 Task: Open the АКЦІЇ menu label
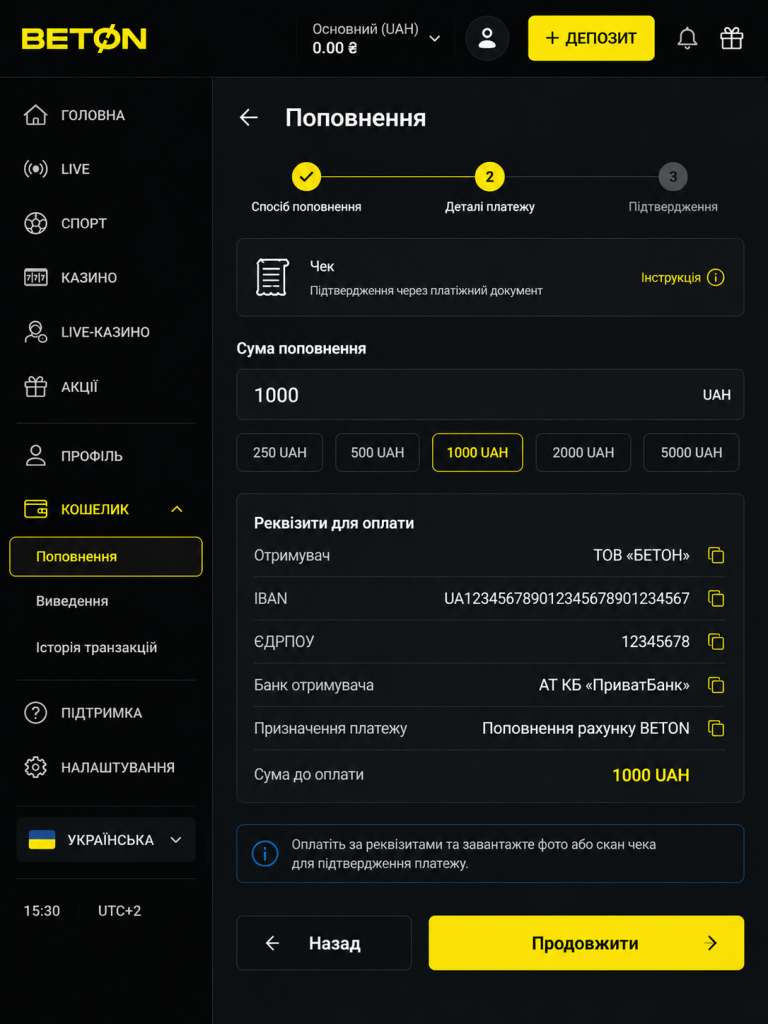click(x=79, y=387)
